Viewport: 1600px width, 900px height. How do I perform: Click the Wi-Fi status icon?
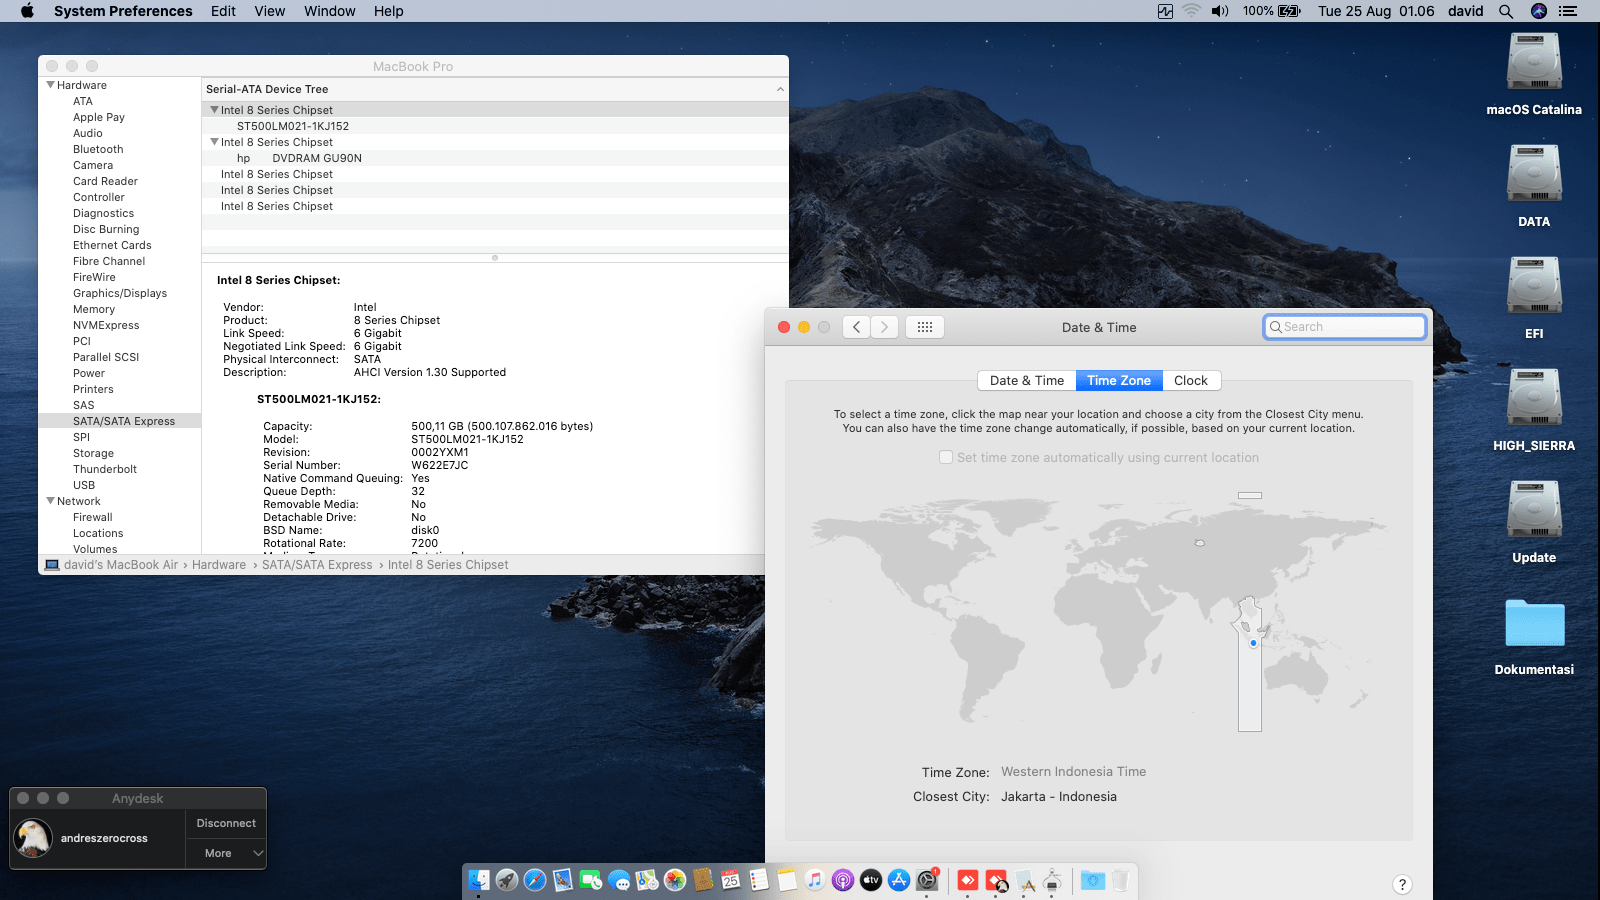pos(1191,11)
